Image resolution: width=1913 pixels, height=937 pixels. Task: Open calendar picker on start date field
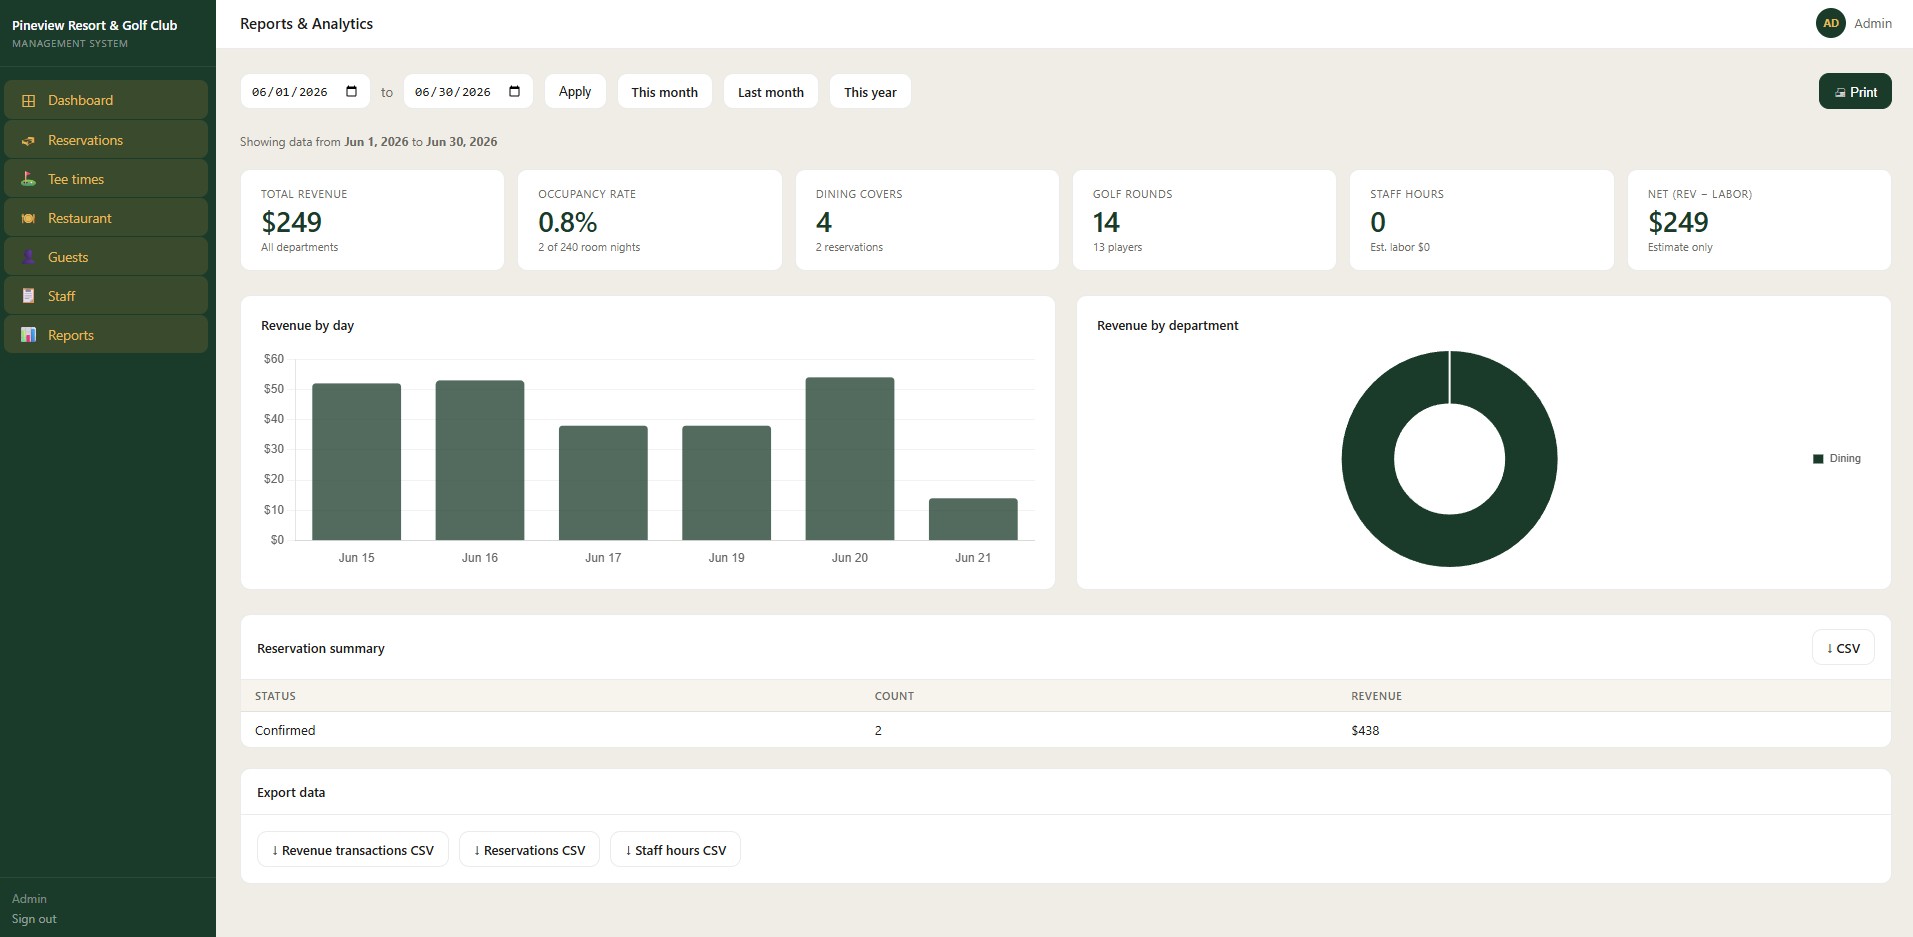tap(351, 92)
